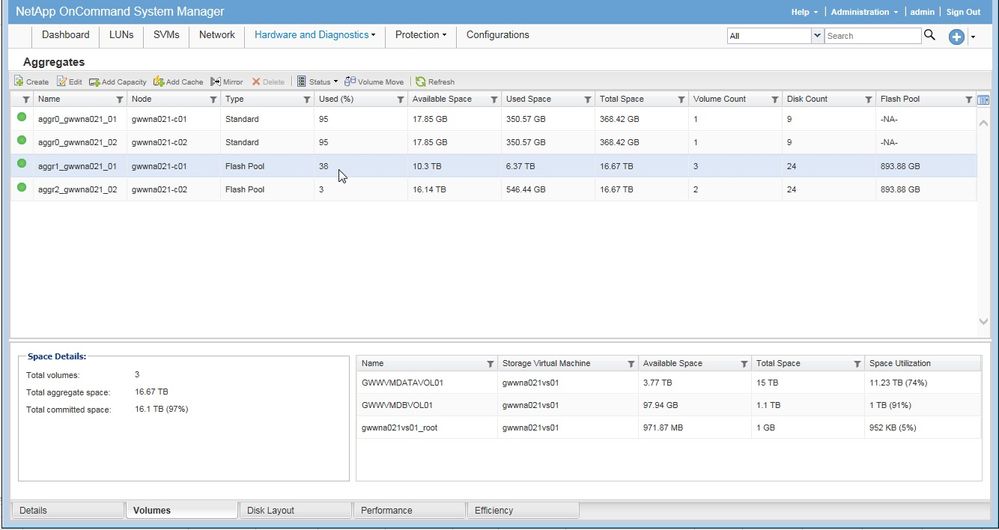
Task: Click the green status dot for aggr0_gwwna021_01
Action: 22,117
